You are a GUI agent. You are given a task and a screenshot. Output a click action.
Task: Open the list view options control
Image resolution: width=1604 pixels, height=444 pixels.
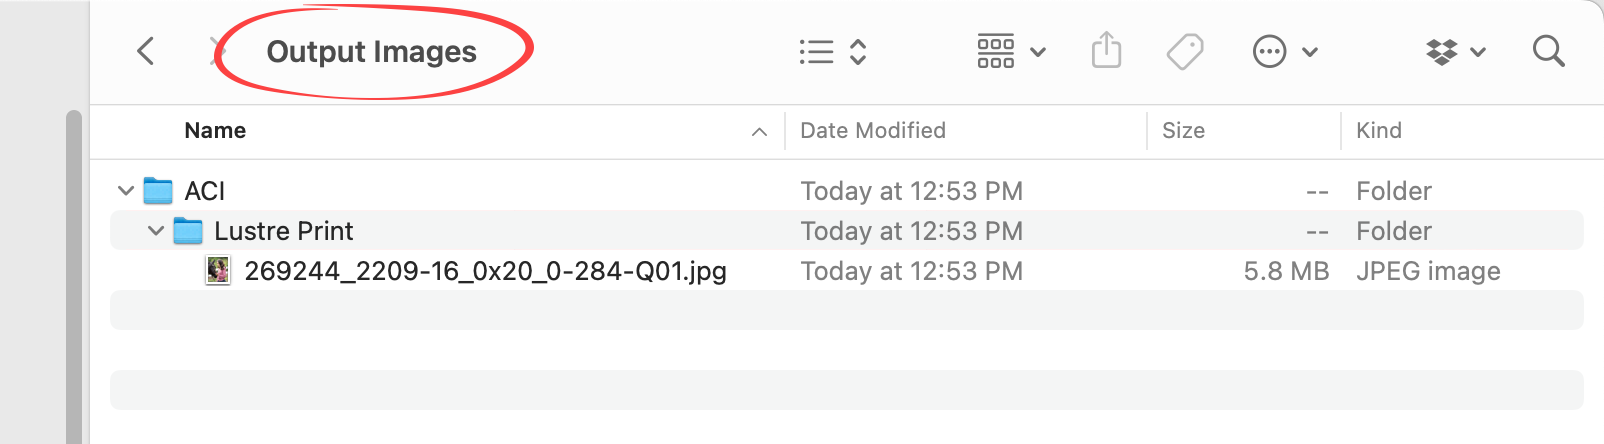click(832, 52)
